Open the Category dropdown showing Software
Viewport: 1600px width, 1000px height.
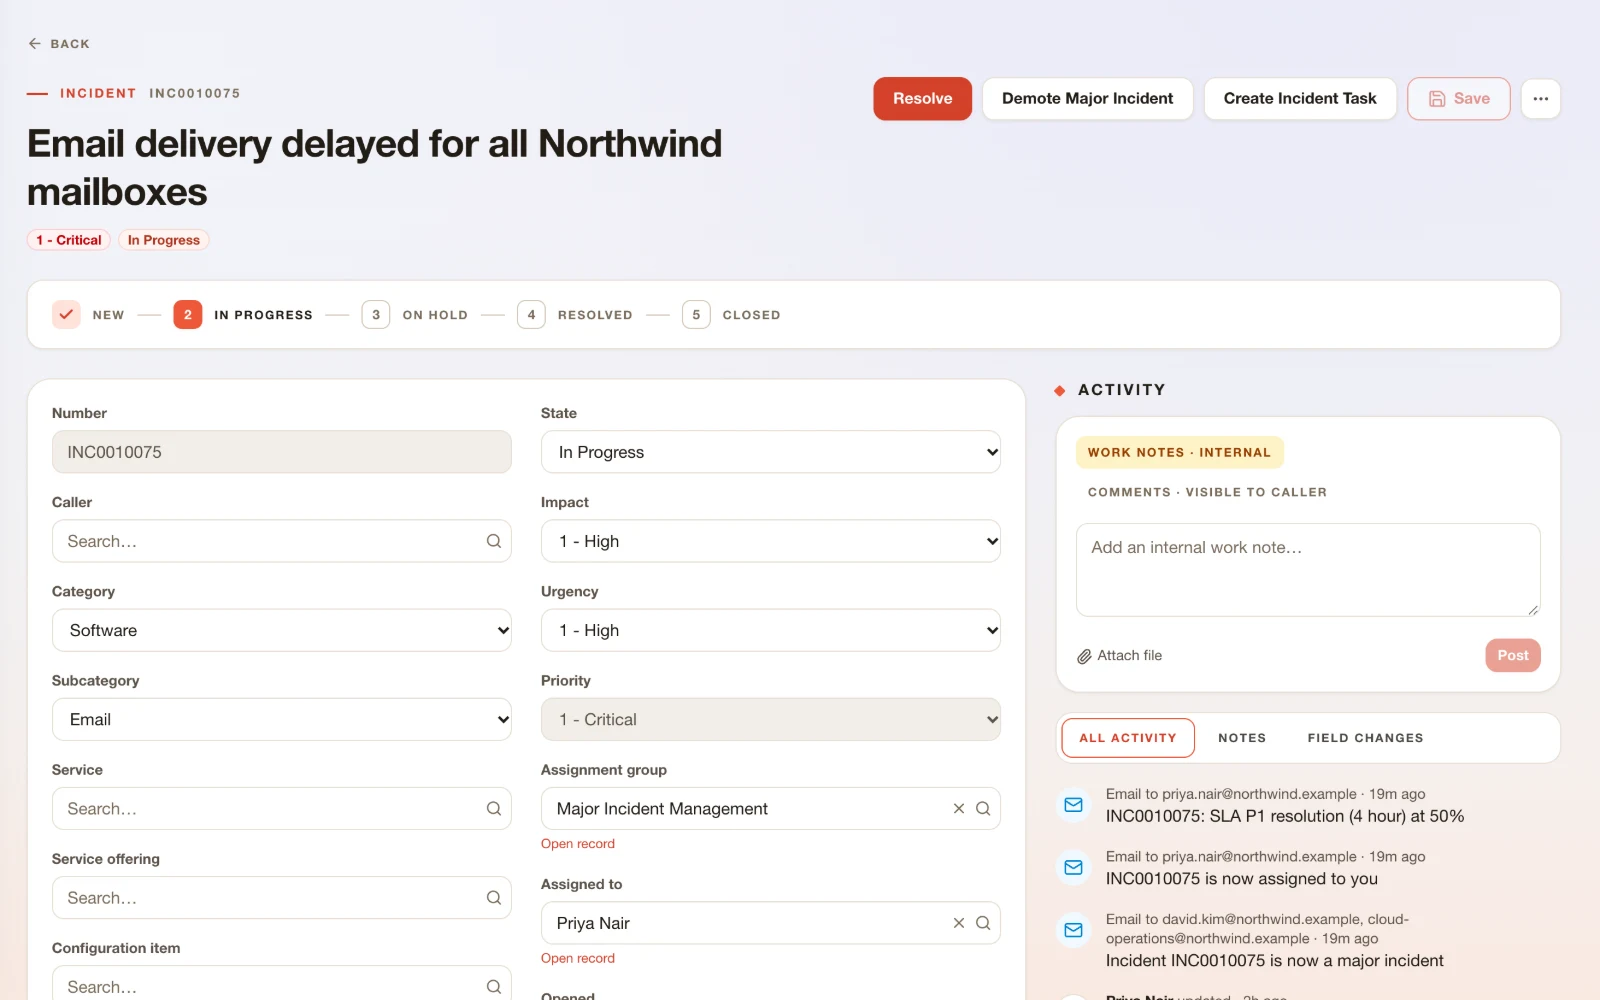[x=282, y=630]
